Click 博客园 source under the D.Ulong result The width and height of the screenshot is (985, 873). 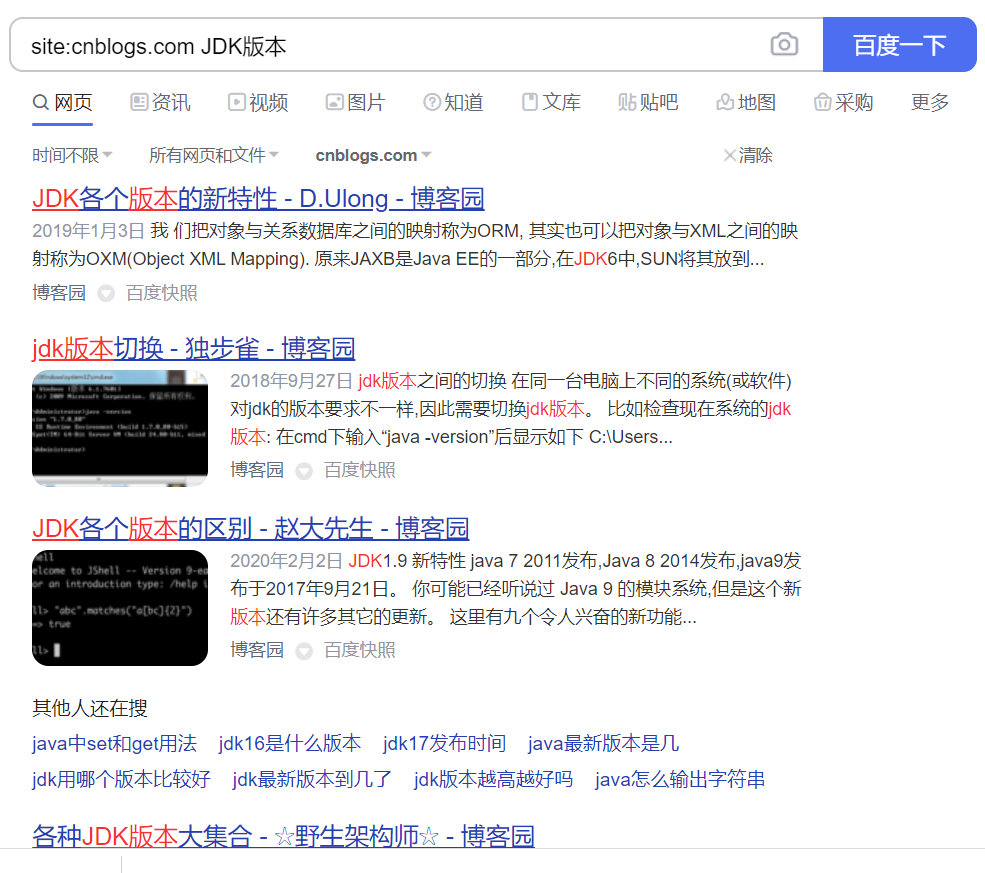click(59, 293)
